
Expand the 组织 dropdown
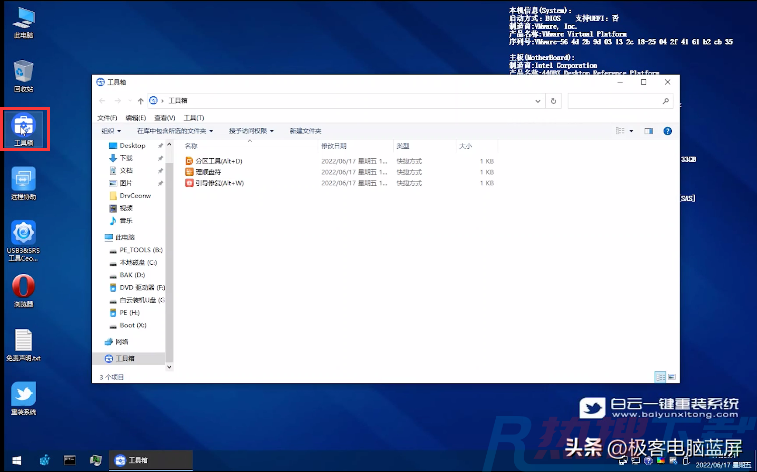point(111,131)
